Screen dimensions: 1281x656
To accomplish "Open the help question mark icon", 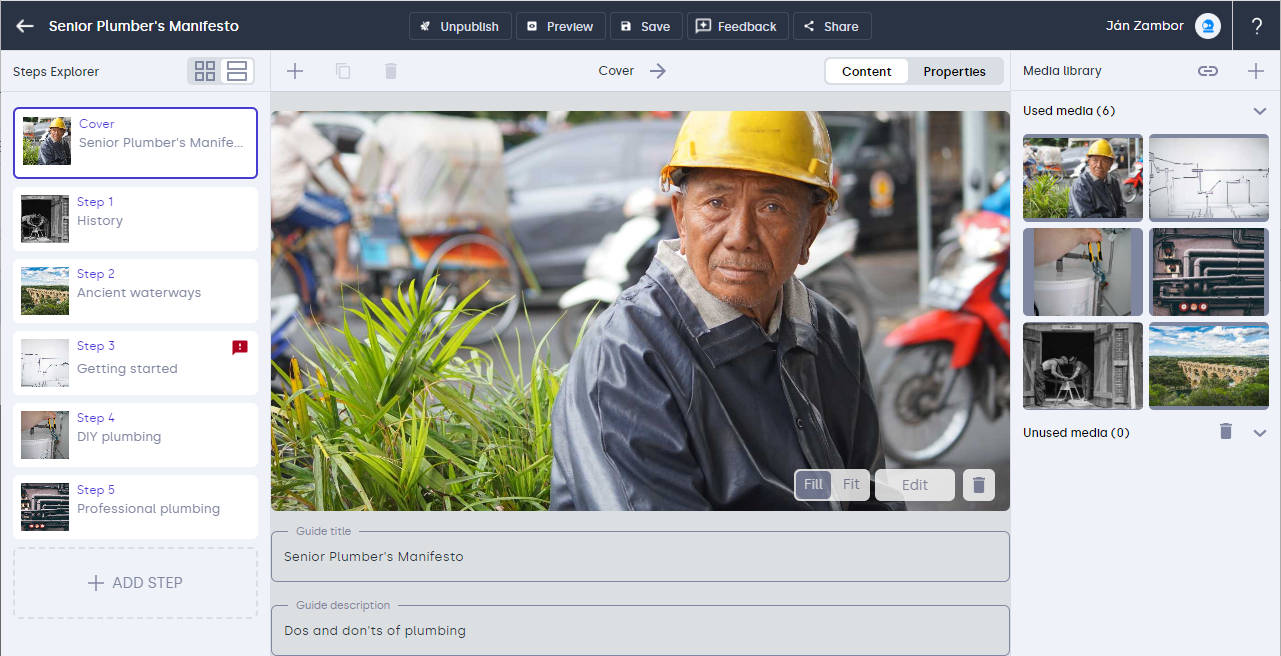I will 1256,26.
